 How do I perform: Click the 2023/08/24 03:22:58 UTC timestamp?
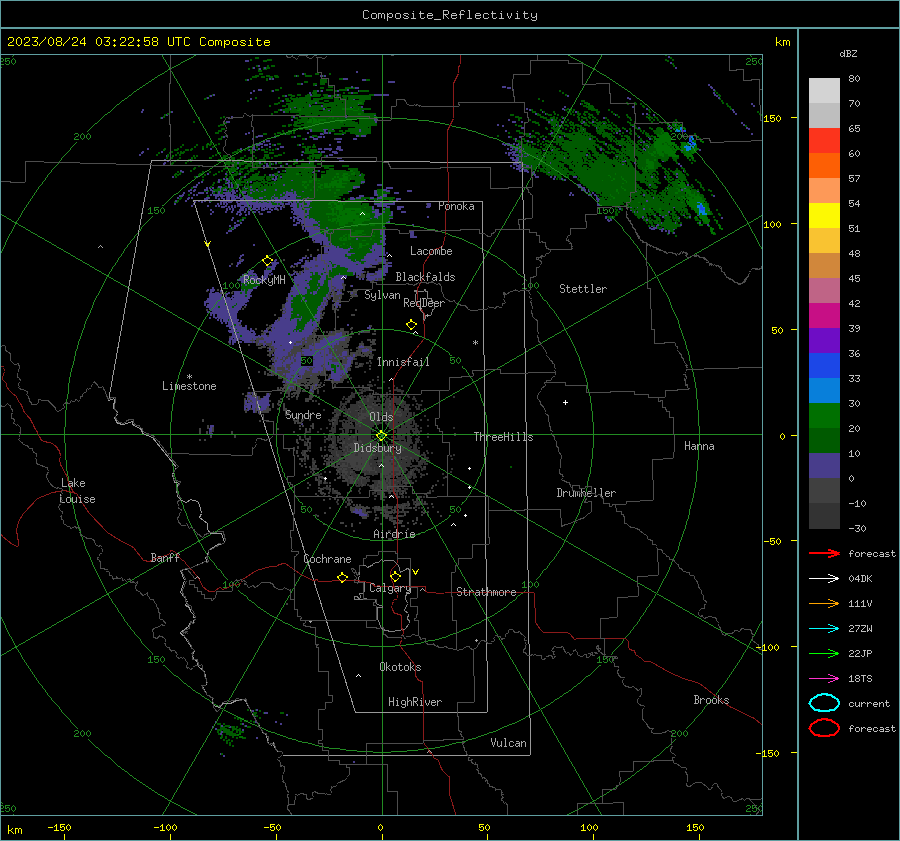pyautogui.click(x=98, y=42)
